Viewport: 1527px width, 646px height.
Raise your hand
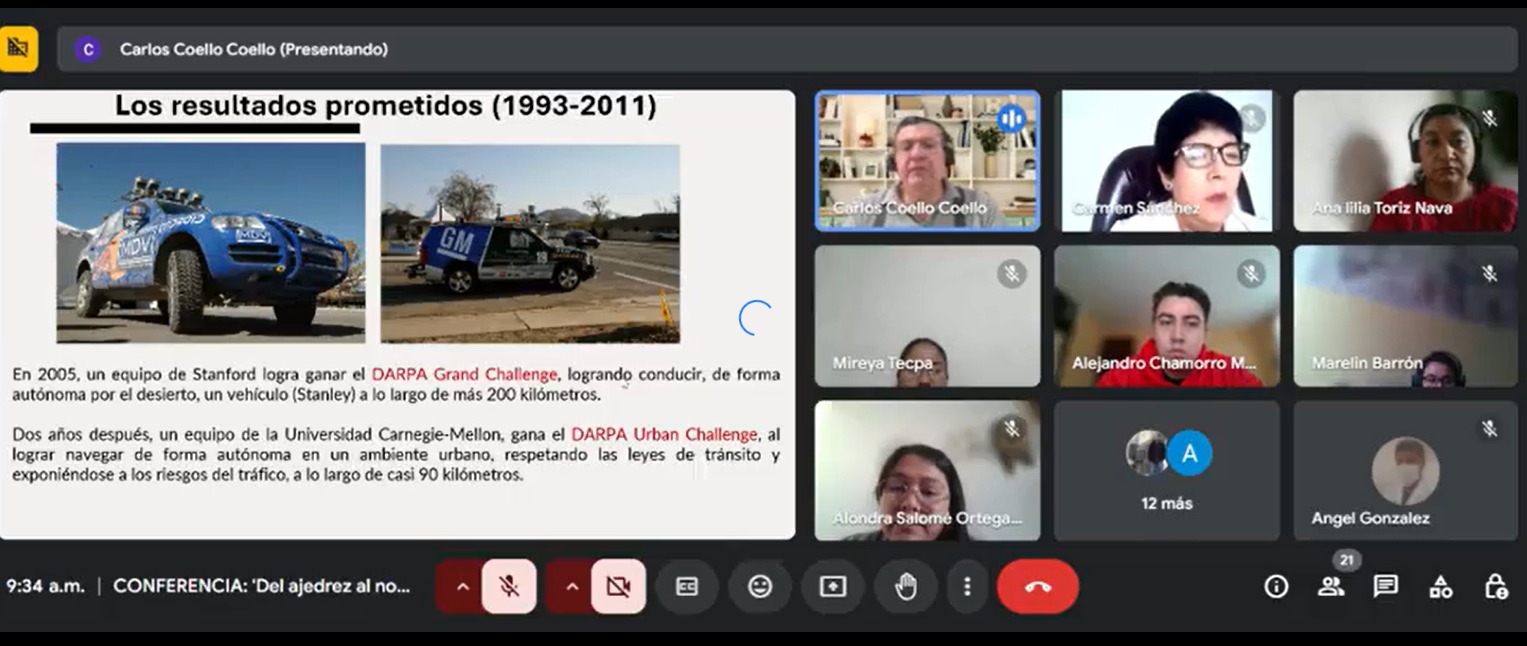click(906, 587)
